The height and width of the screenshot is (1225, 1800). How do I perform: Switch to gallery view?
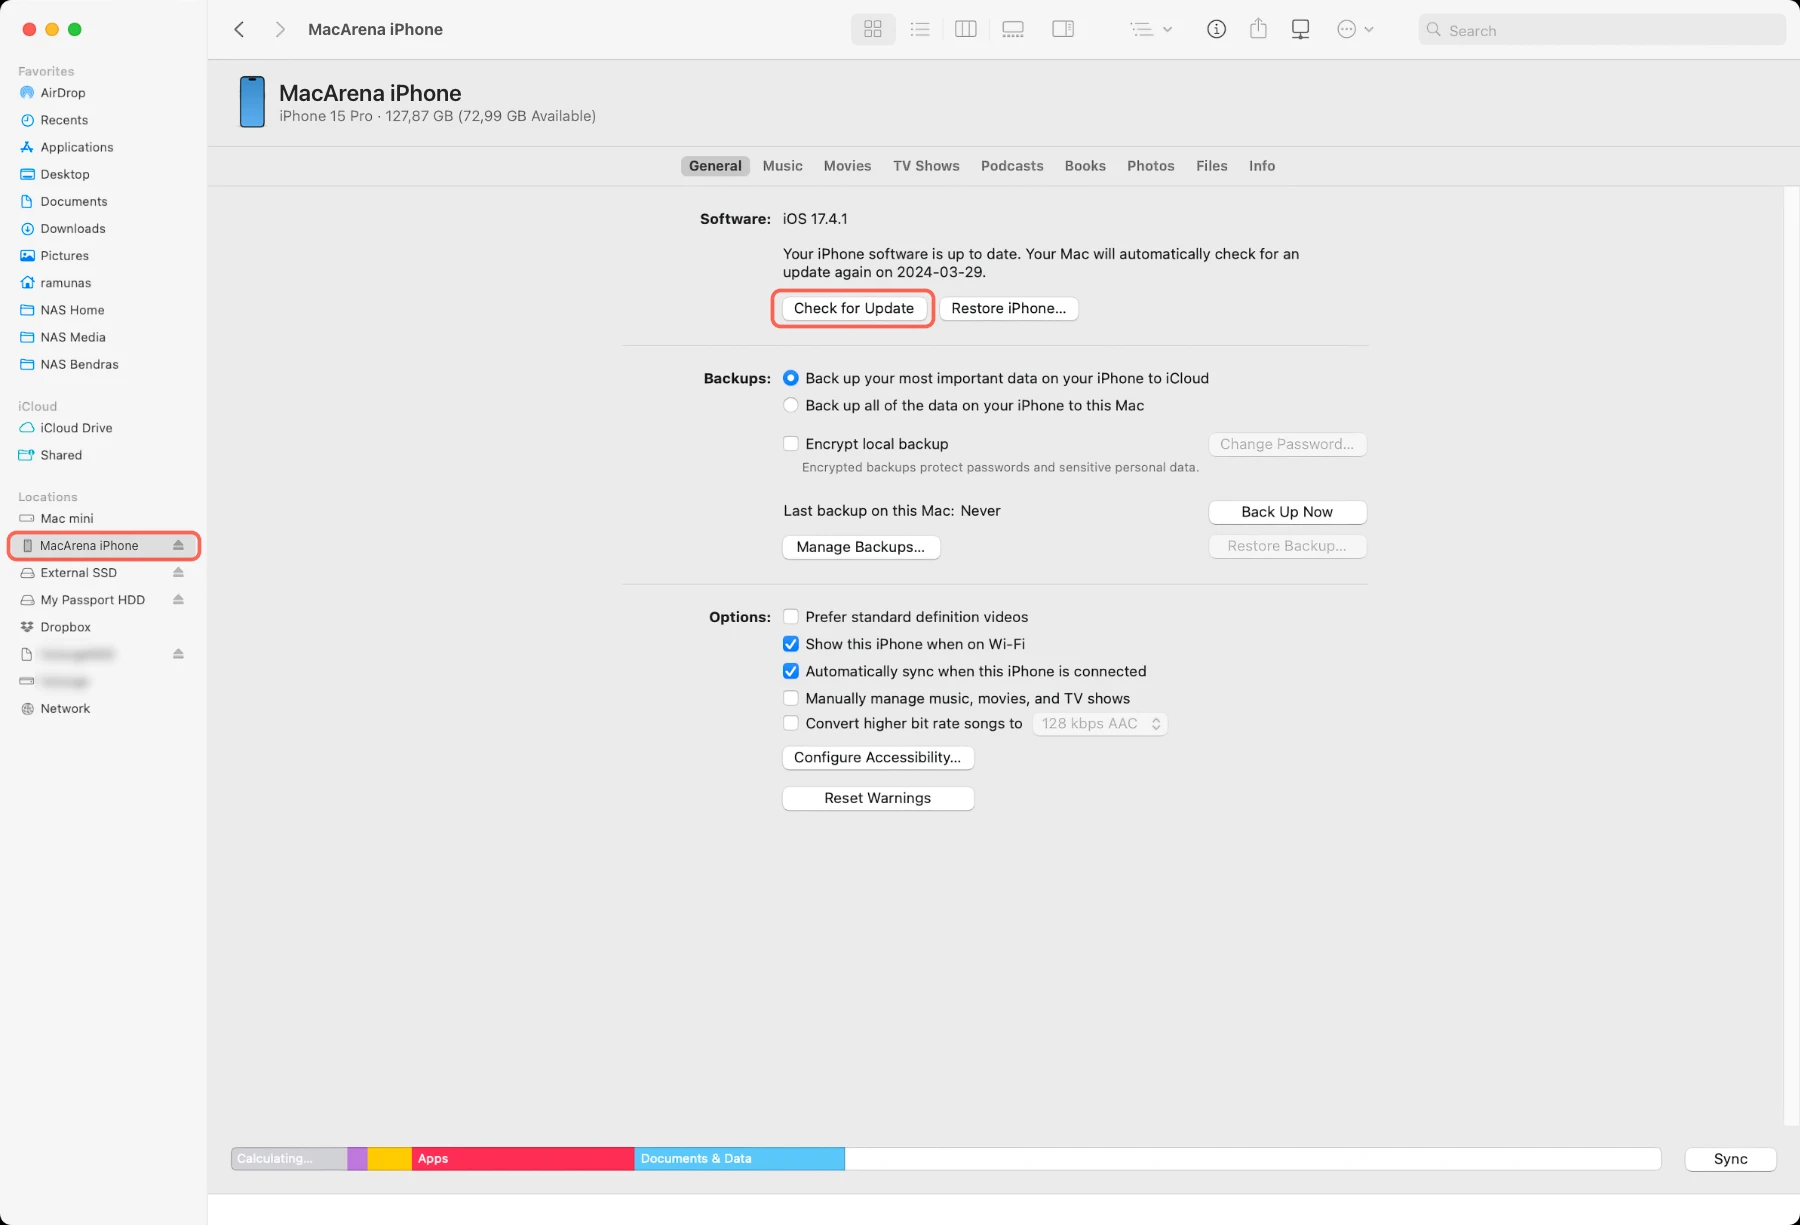(1013, 30)
